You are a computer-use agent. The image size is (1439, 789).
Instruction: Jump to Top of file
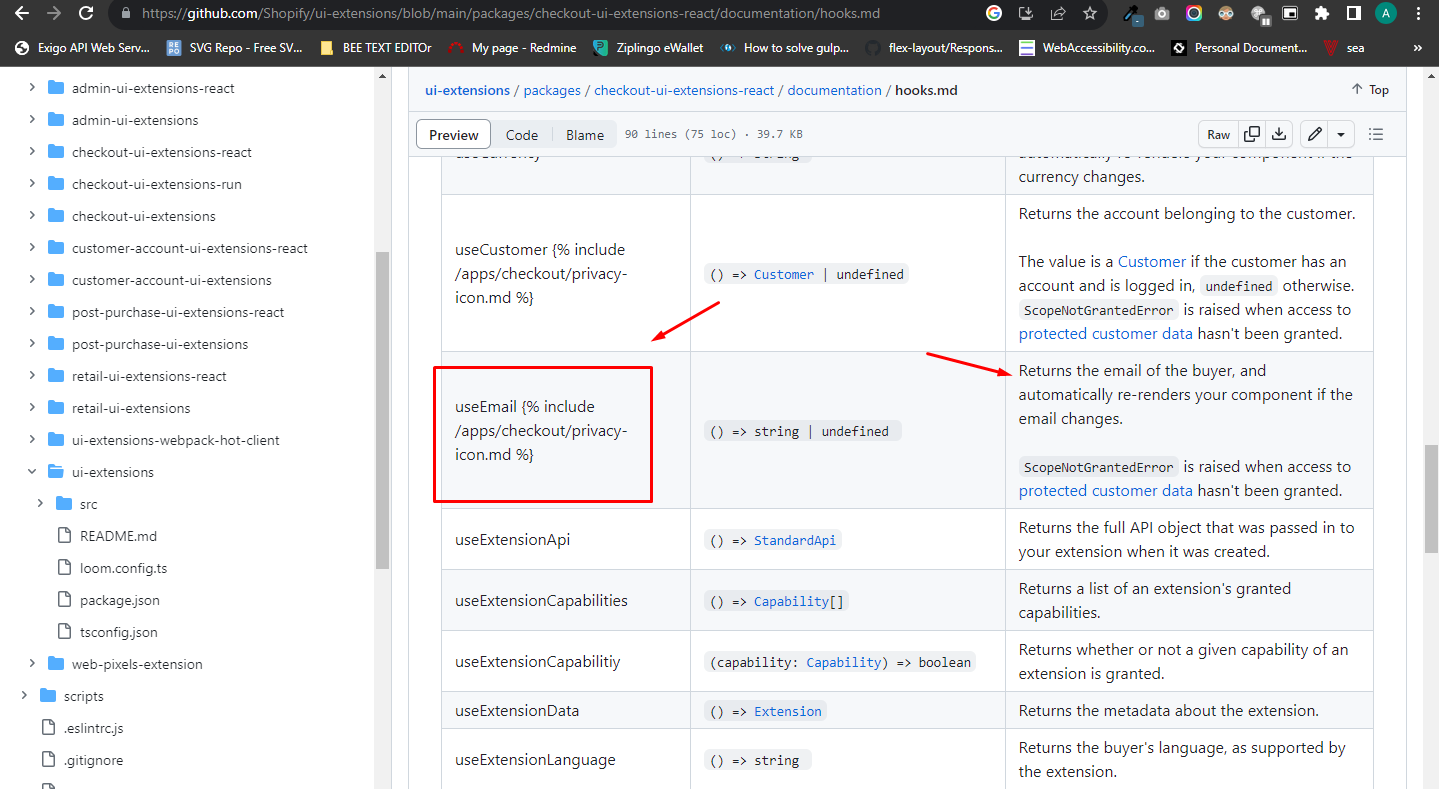(x=1370, y=90)
